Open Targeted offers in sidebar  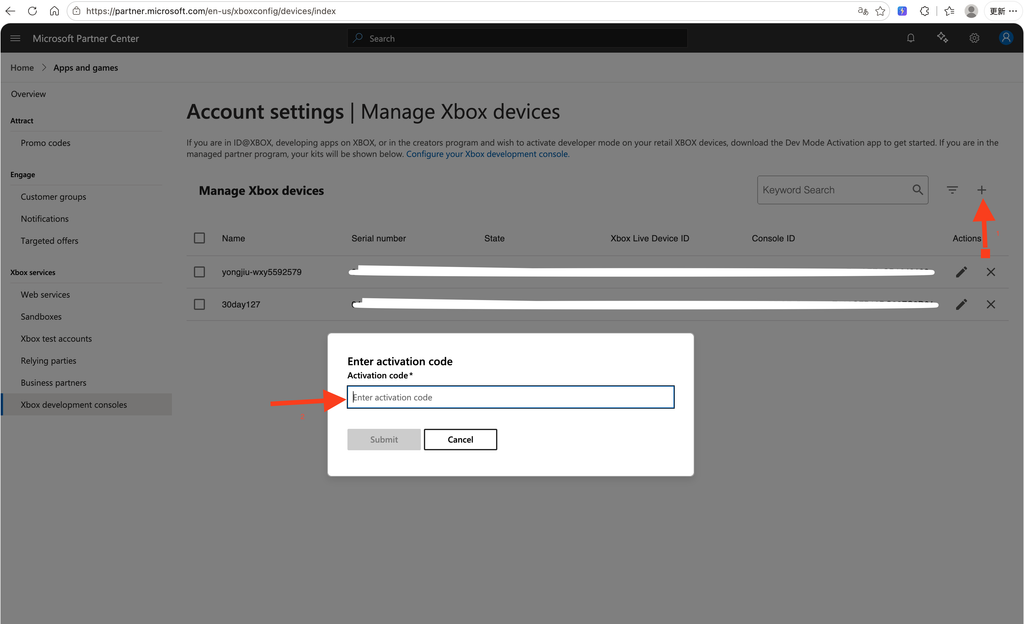pyautogui.click(x=49, y=241)
